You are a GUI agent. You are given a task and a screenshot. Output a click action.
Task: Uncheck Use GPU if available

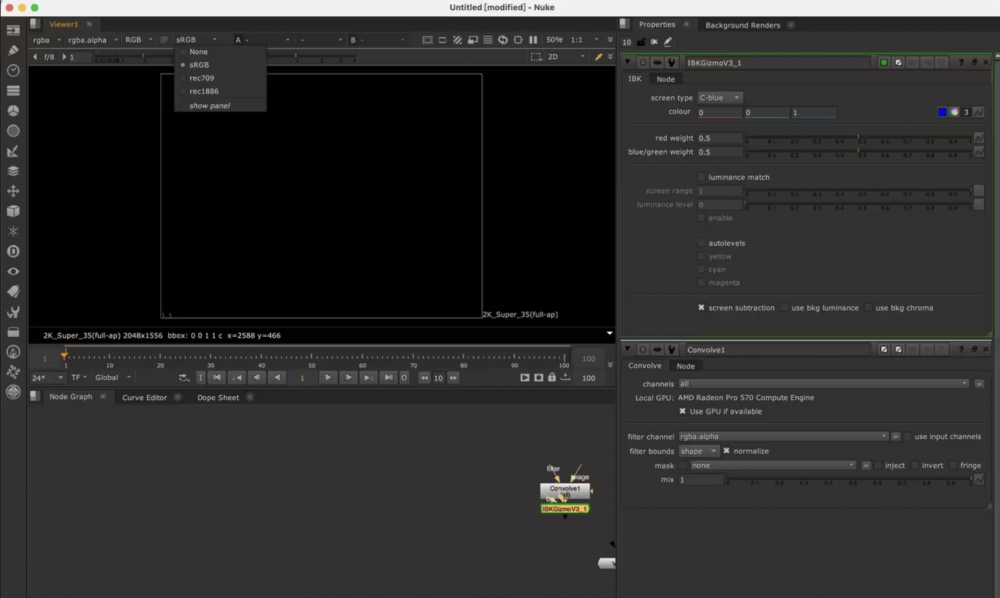tap(682, 412)
